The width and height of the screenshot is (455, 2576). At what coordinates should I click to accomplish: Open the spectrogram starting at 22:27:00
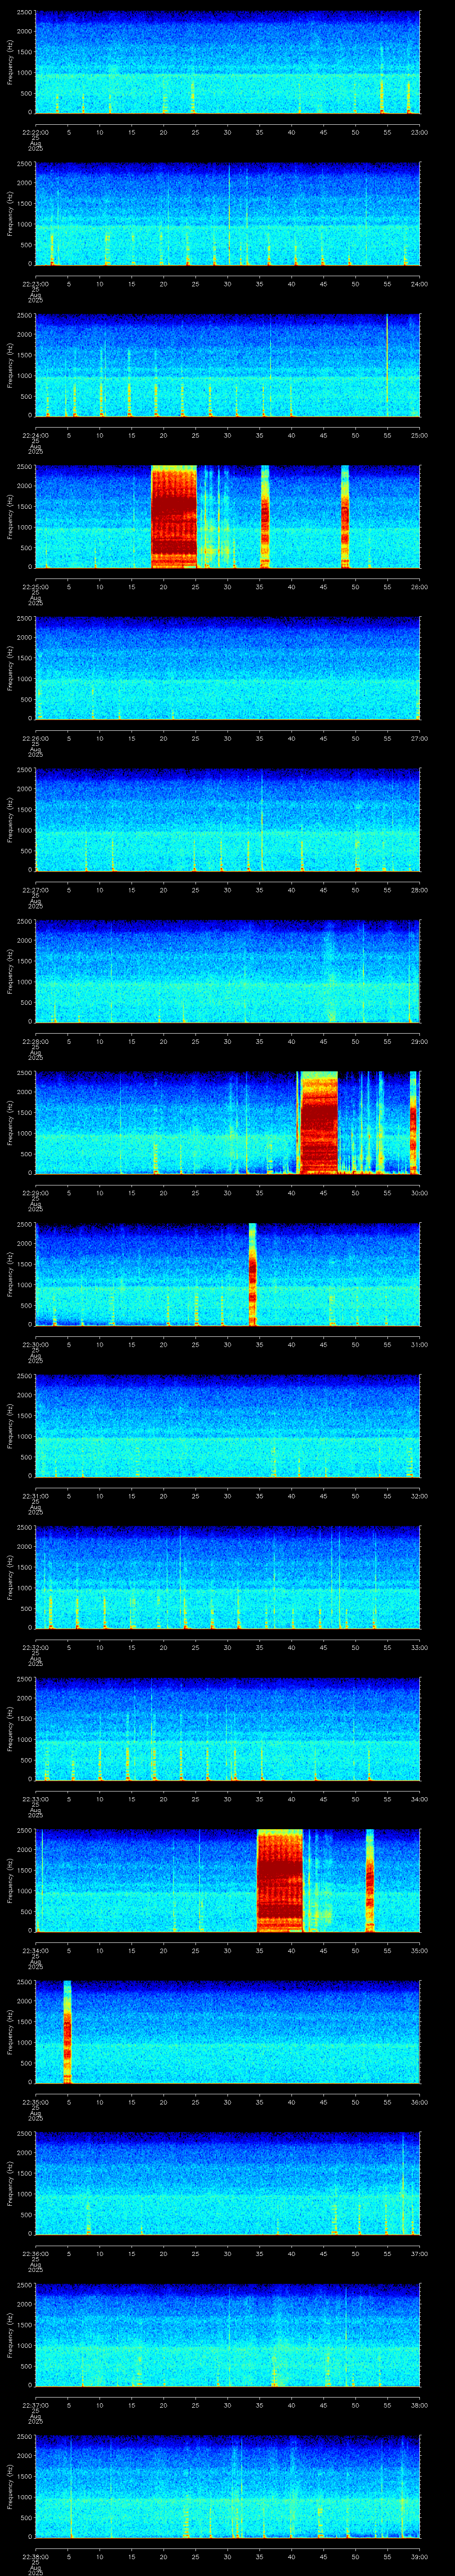click(228, 820)
